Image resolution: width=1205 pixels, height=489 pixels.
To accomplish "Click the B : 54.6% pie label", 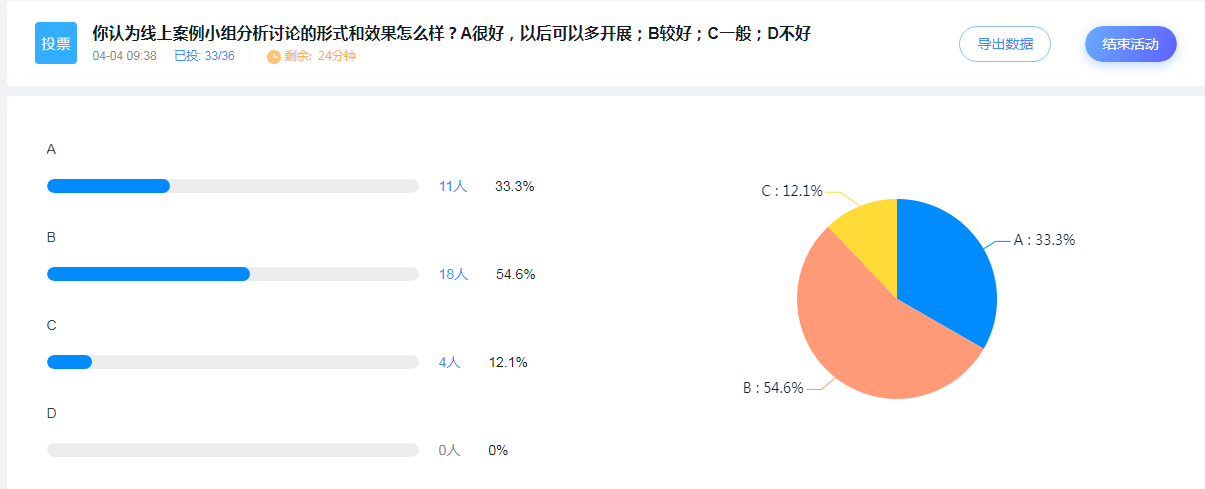I will [x=773, y=388].
